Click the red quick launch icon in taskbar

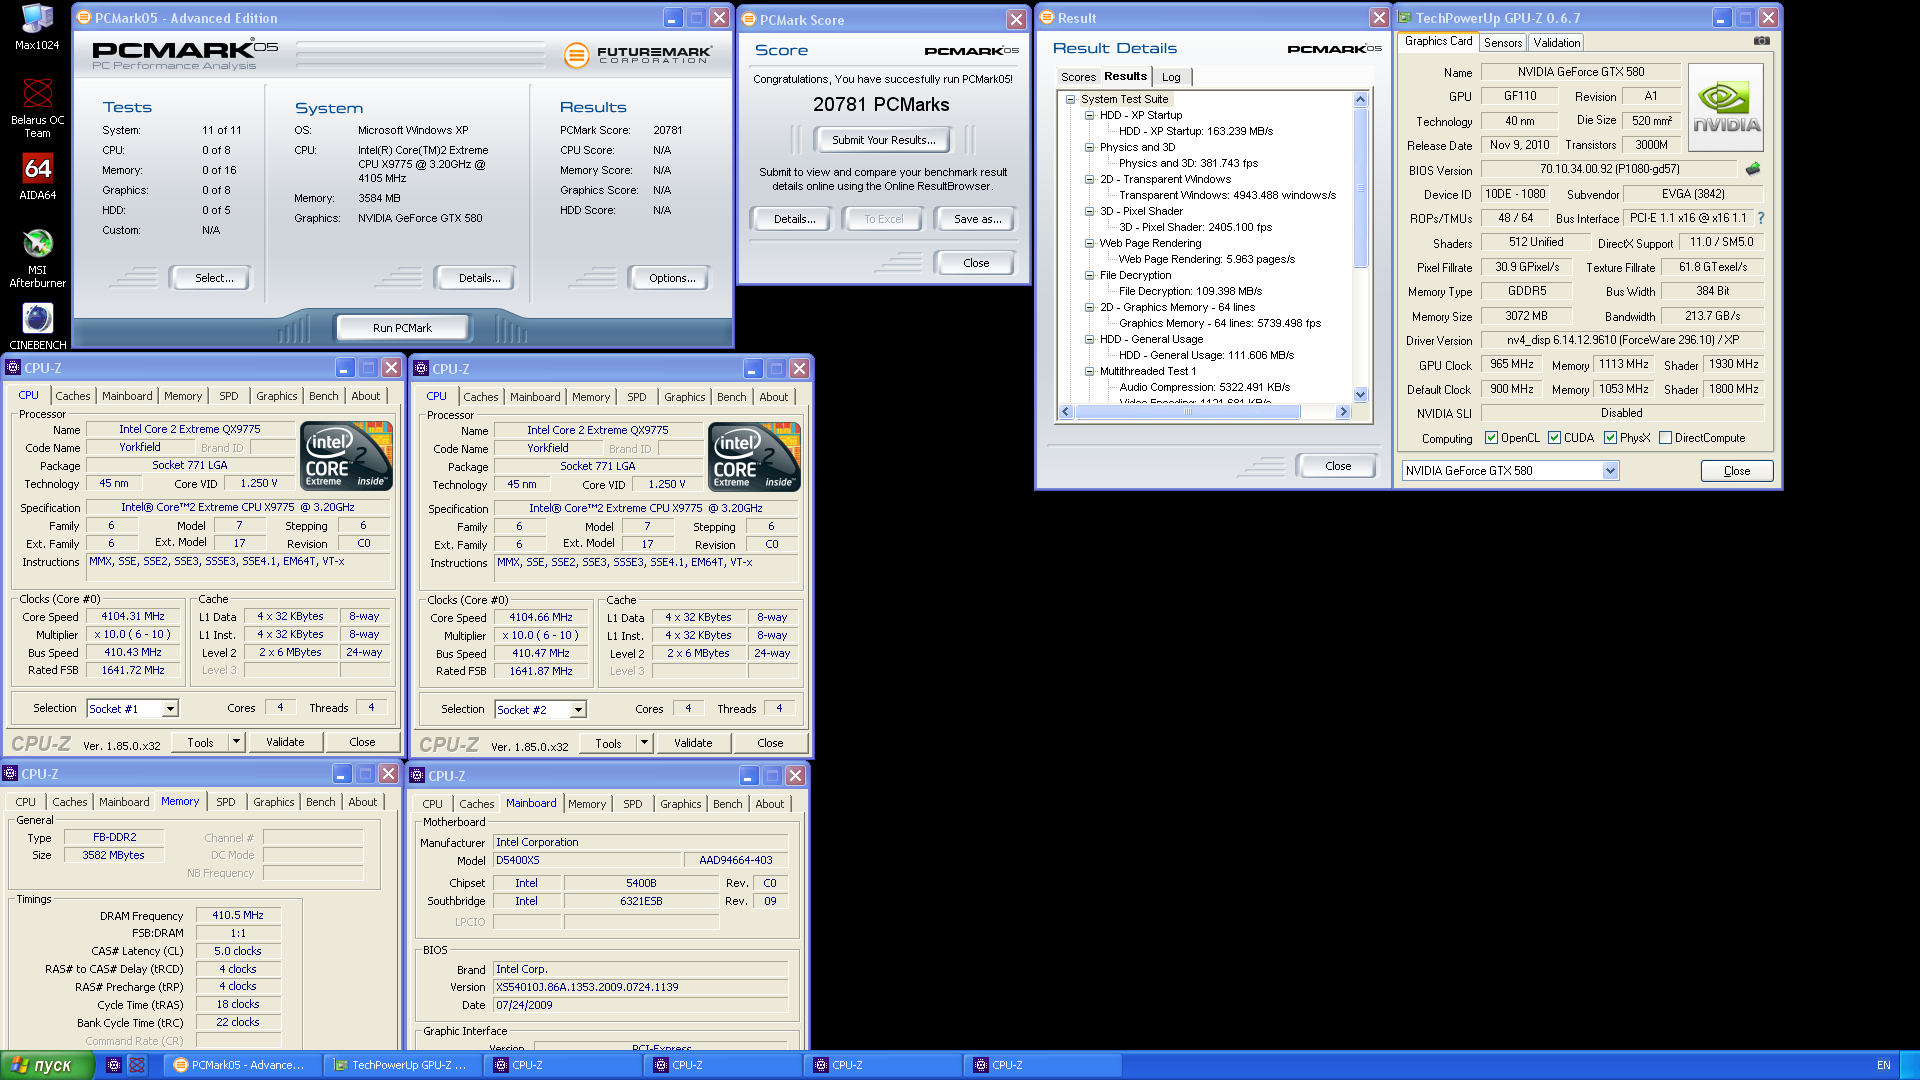click(137, 1065)
